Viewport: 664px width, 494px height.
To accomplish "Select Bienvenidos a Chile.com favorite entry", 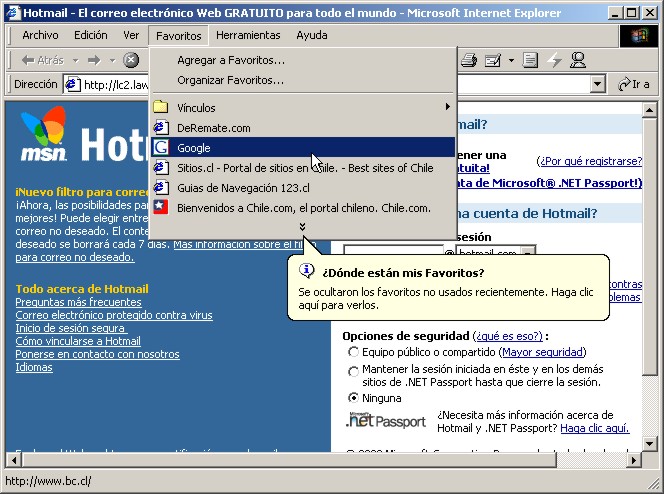I will coord(303,208).
